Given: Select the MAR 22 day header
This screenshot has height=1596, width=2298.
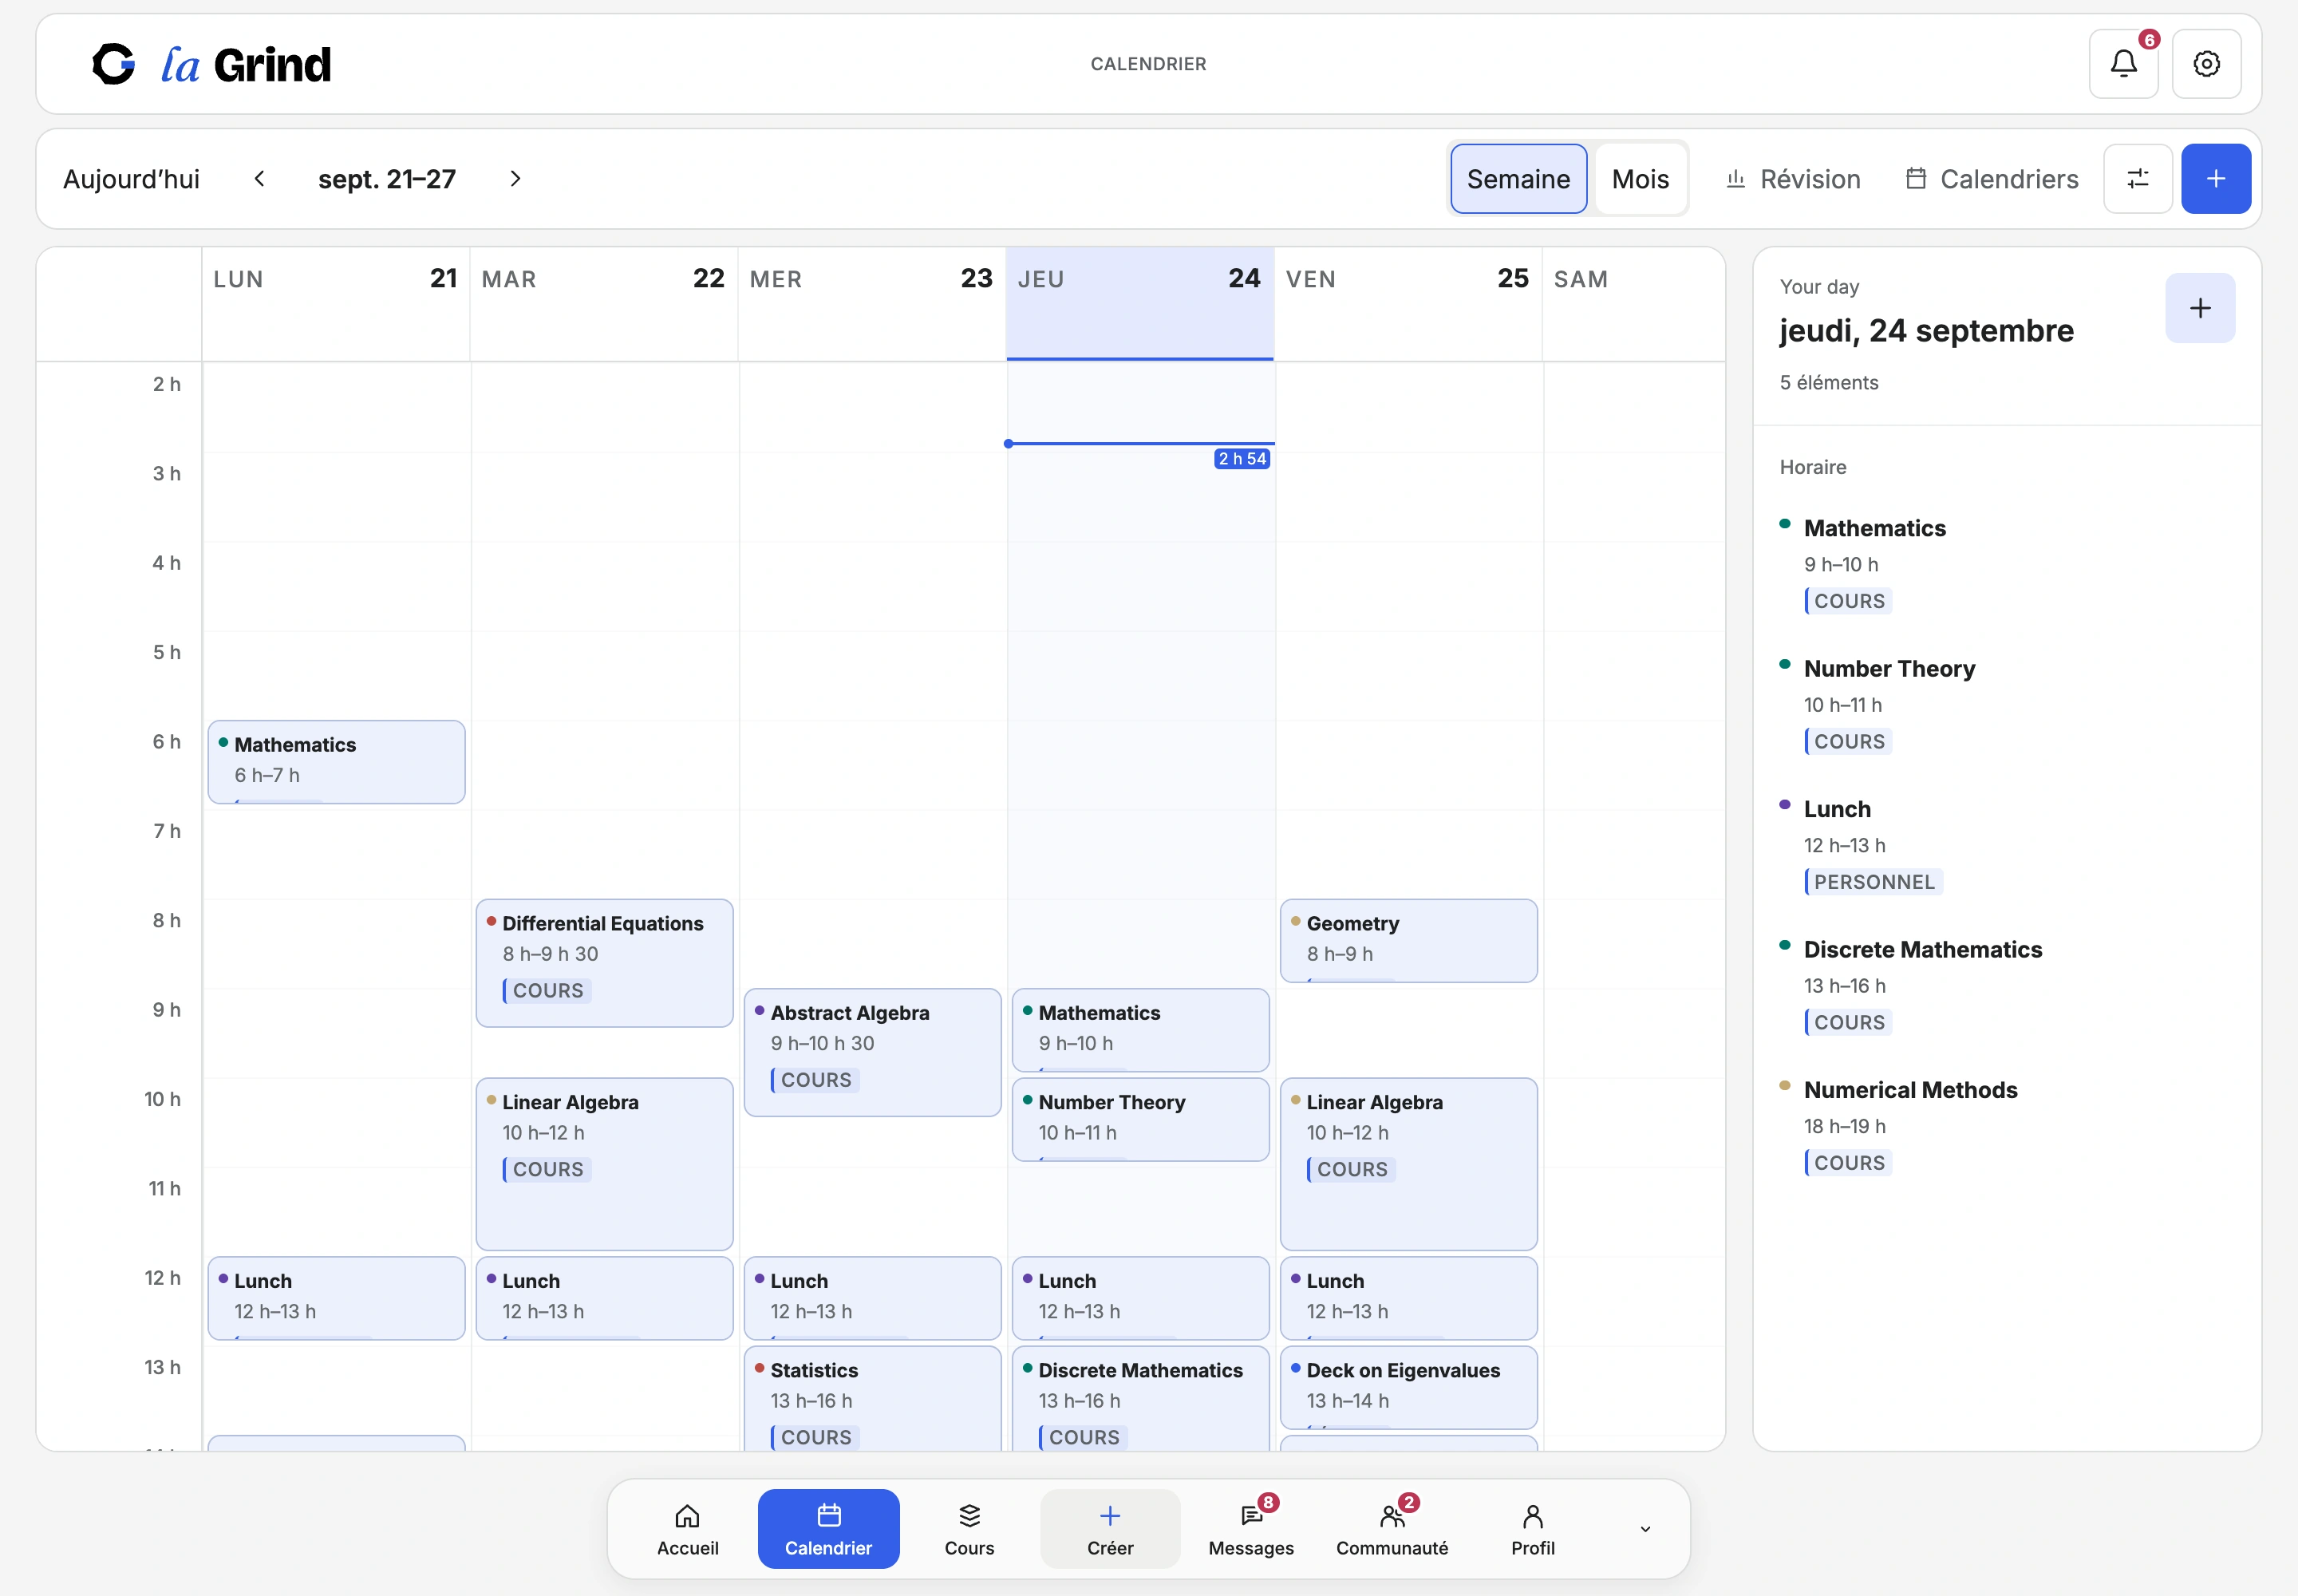Looking at the screenshot, I should 604,304.
